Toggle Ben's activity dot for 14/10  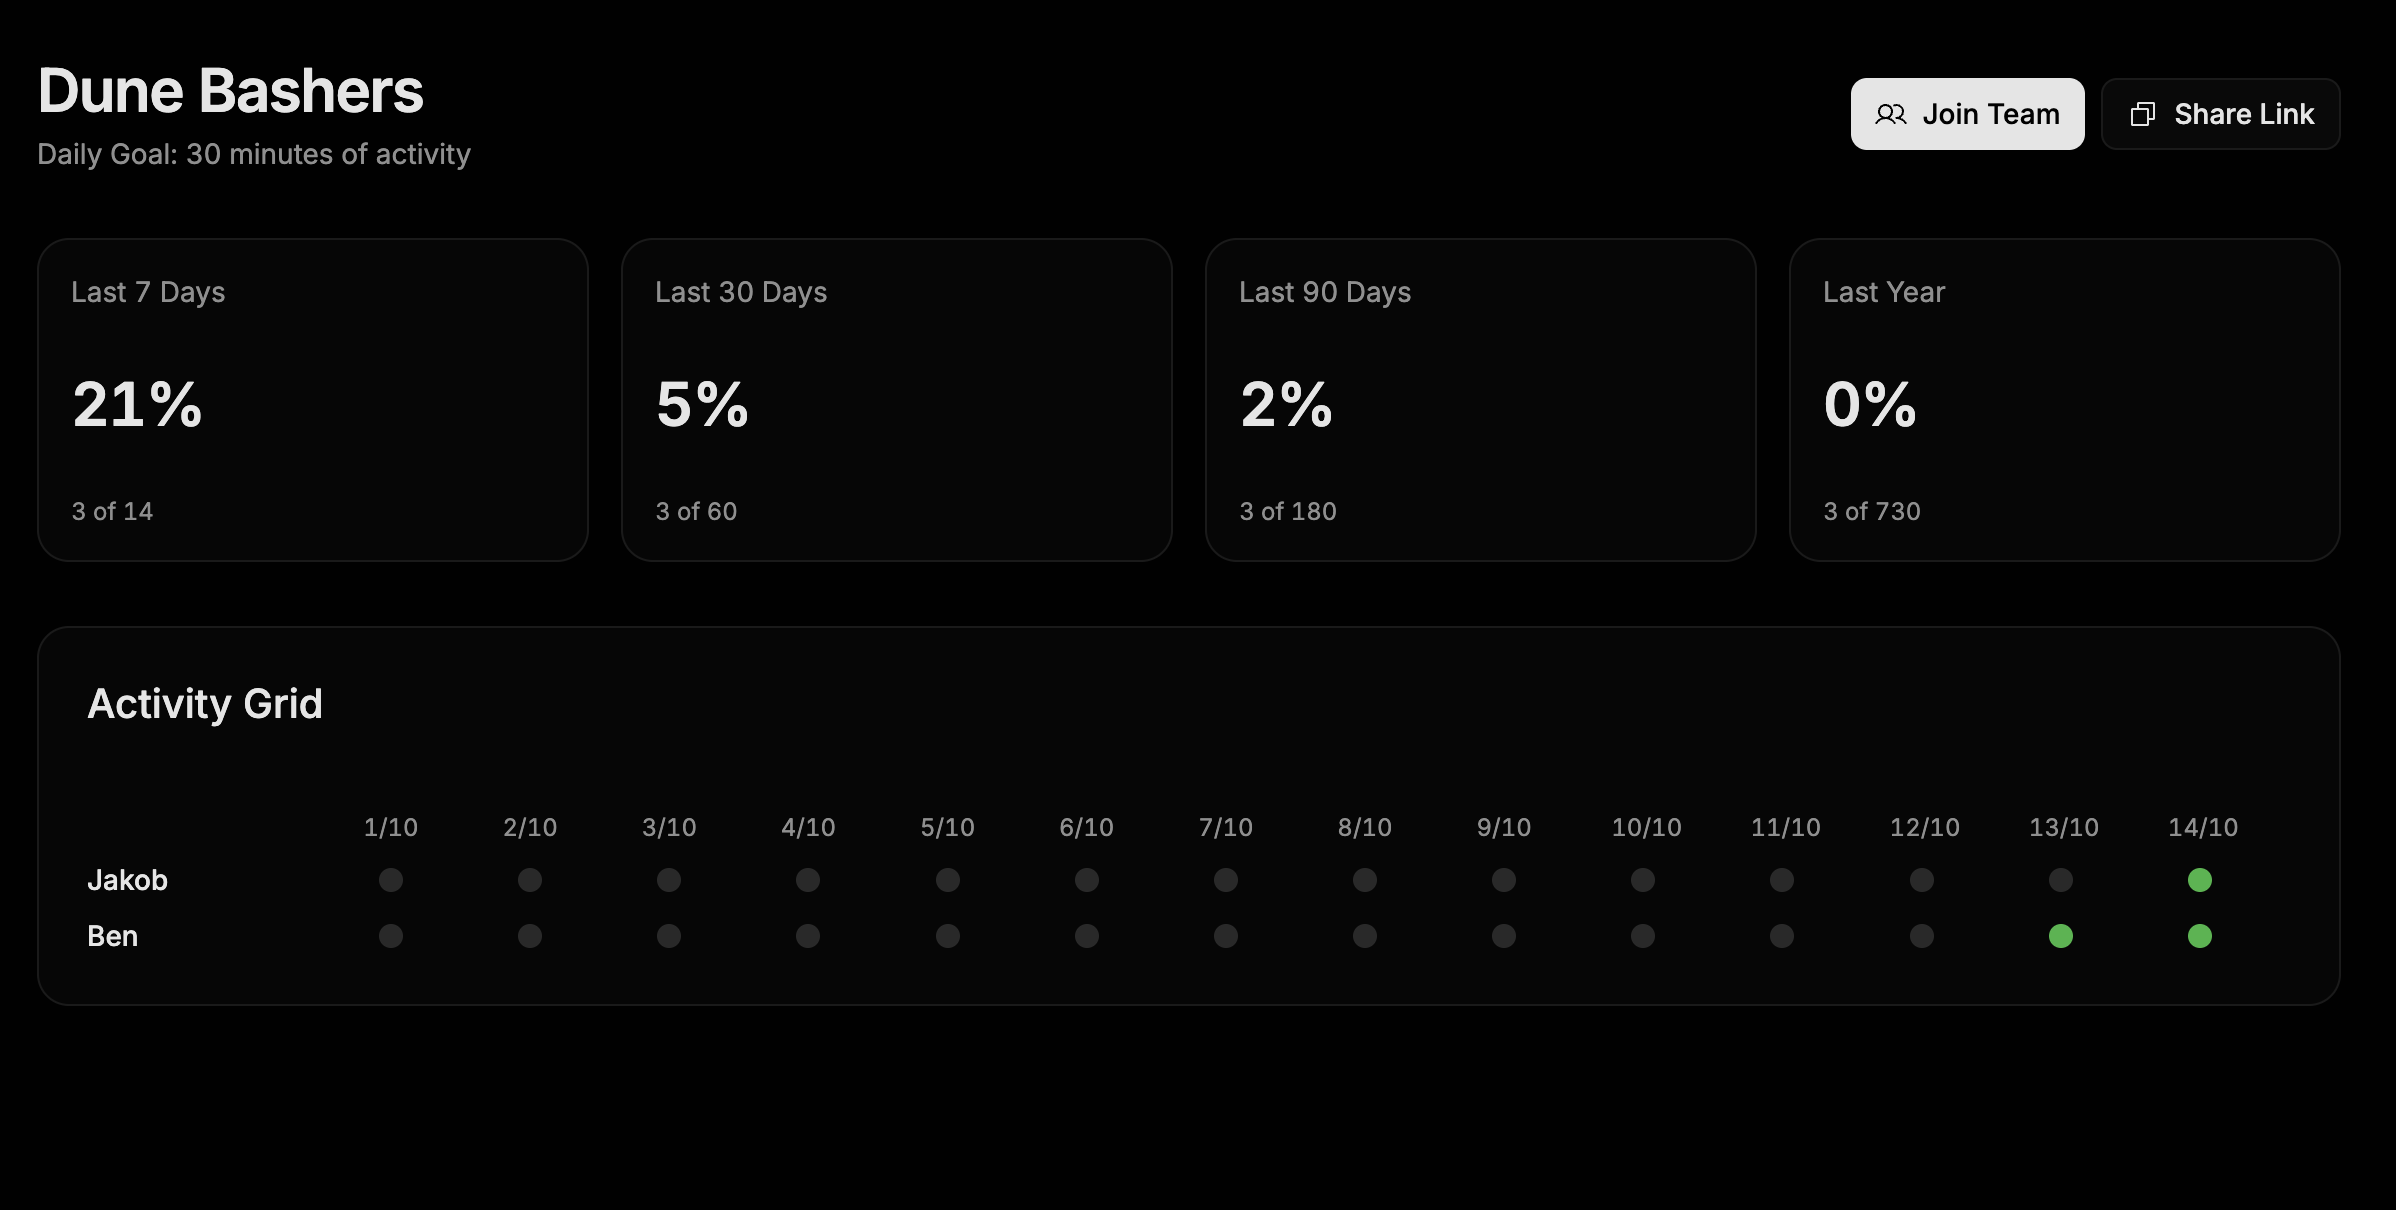tap(2199, 936)
